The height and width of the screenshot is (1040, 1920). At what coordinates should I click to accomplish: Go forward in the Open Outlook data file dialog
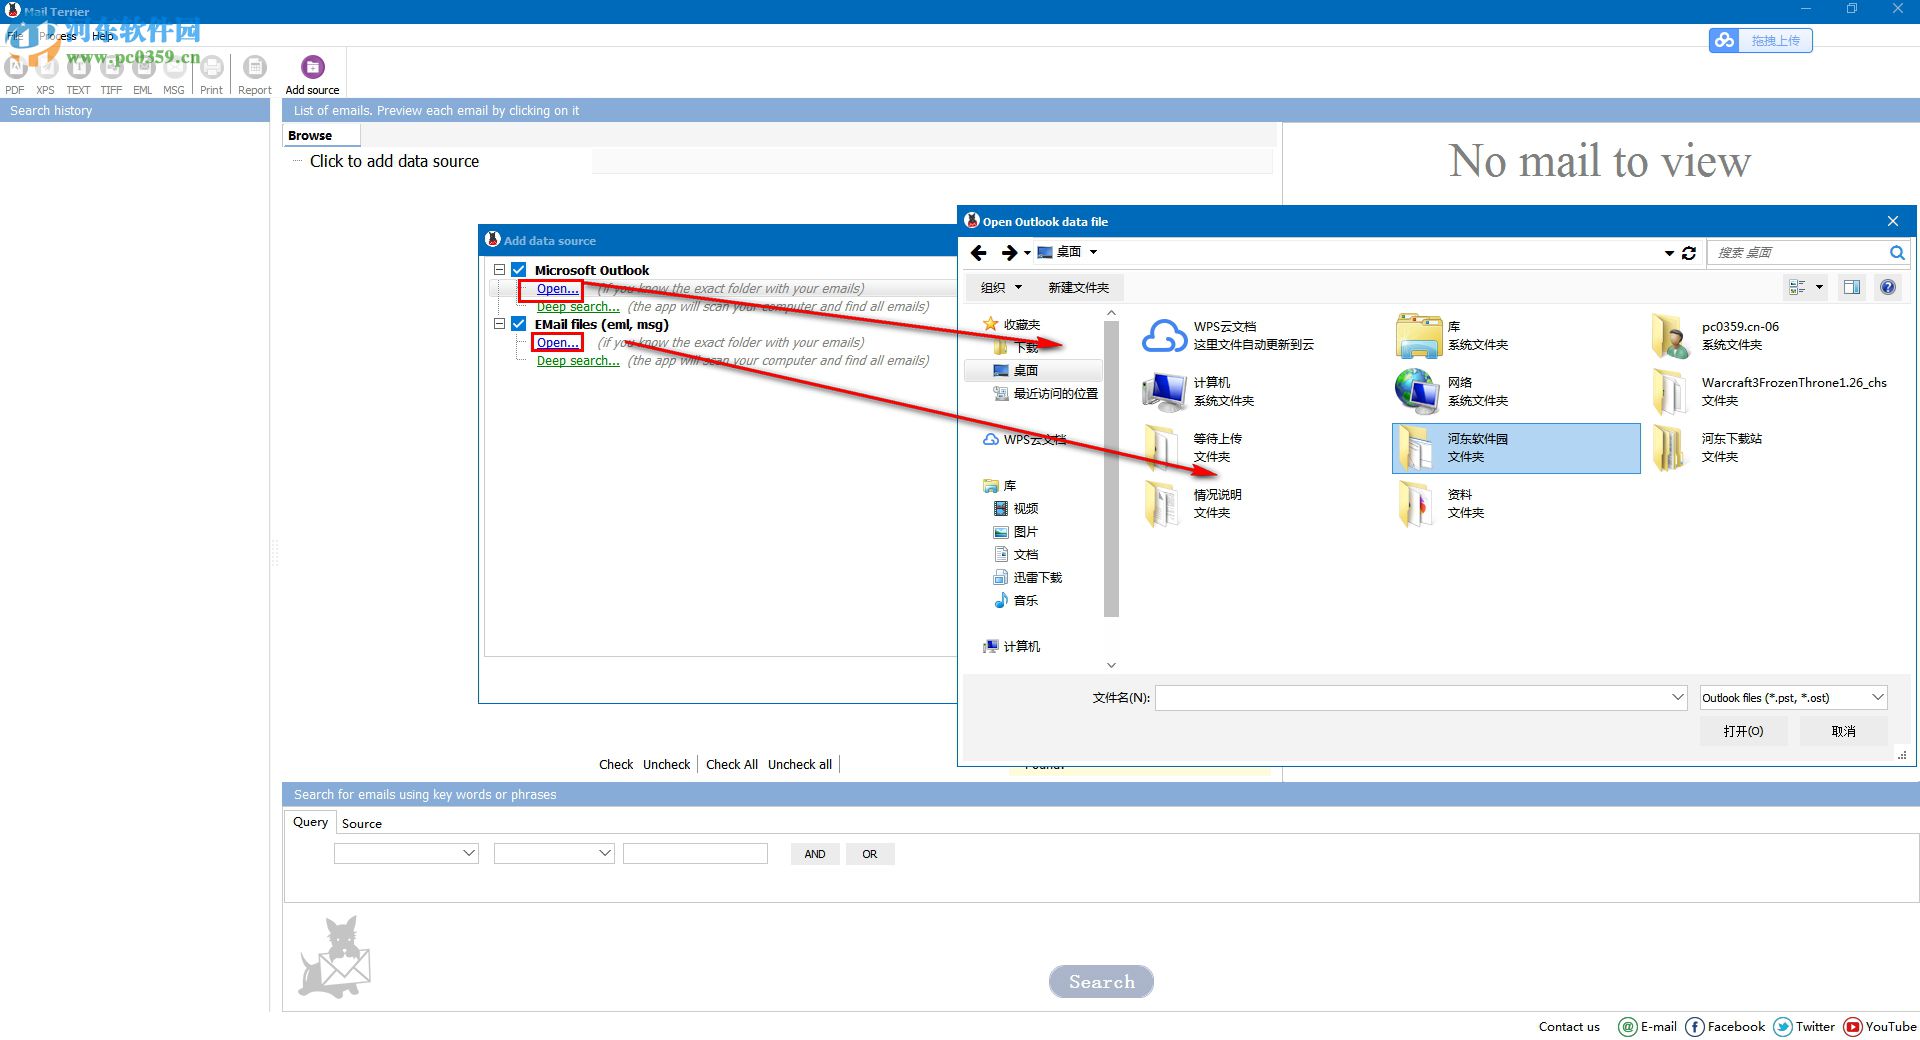tap(1009, 253)
